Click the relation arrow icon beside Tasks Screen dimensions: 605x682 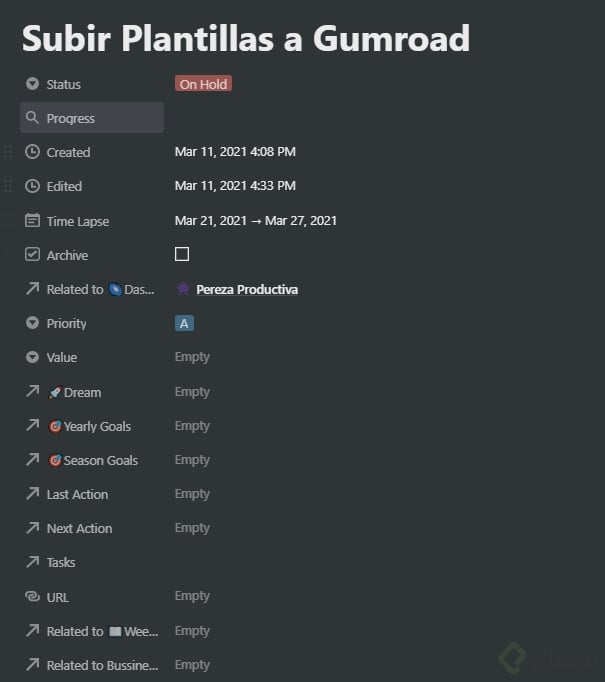pyautogui.click(x=33, y=562)
